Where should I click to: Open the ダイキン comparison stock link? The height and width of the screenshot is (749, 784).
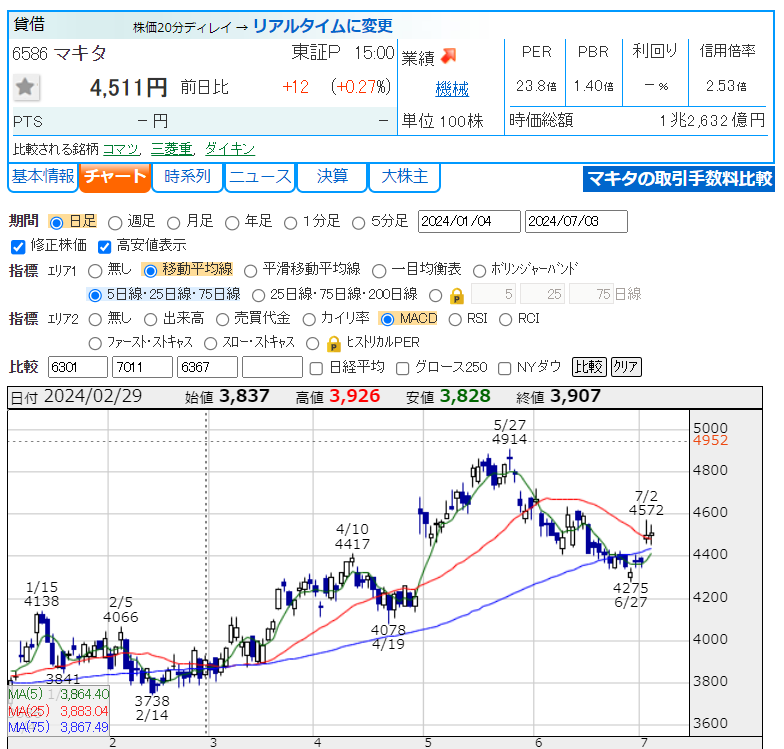[230, 149]
